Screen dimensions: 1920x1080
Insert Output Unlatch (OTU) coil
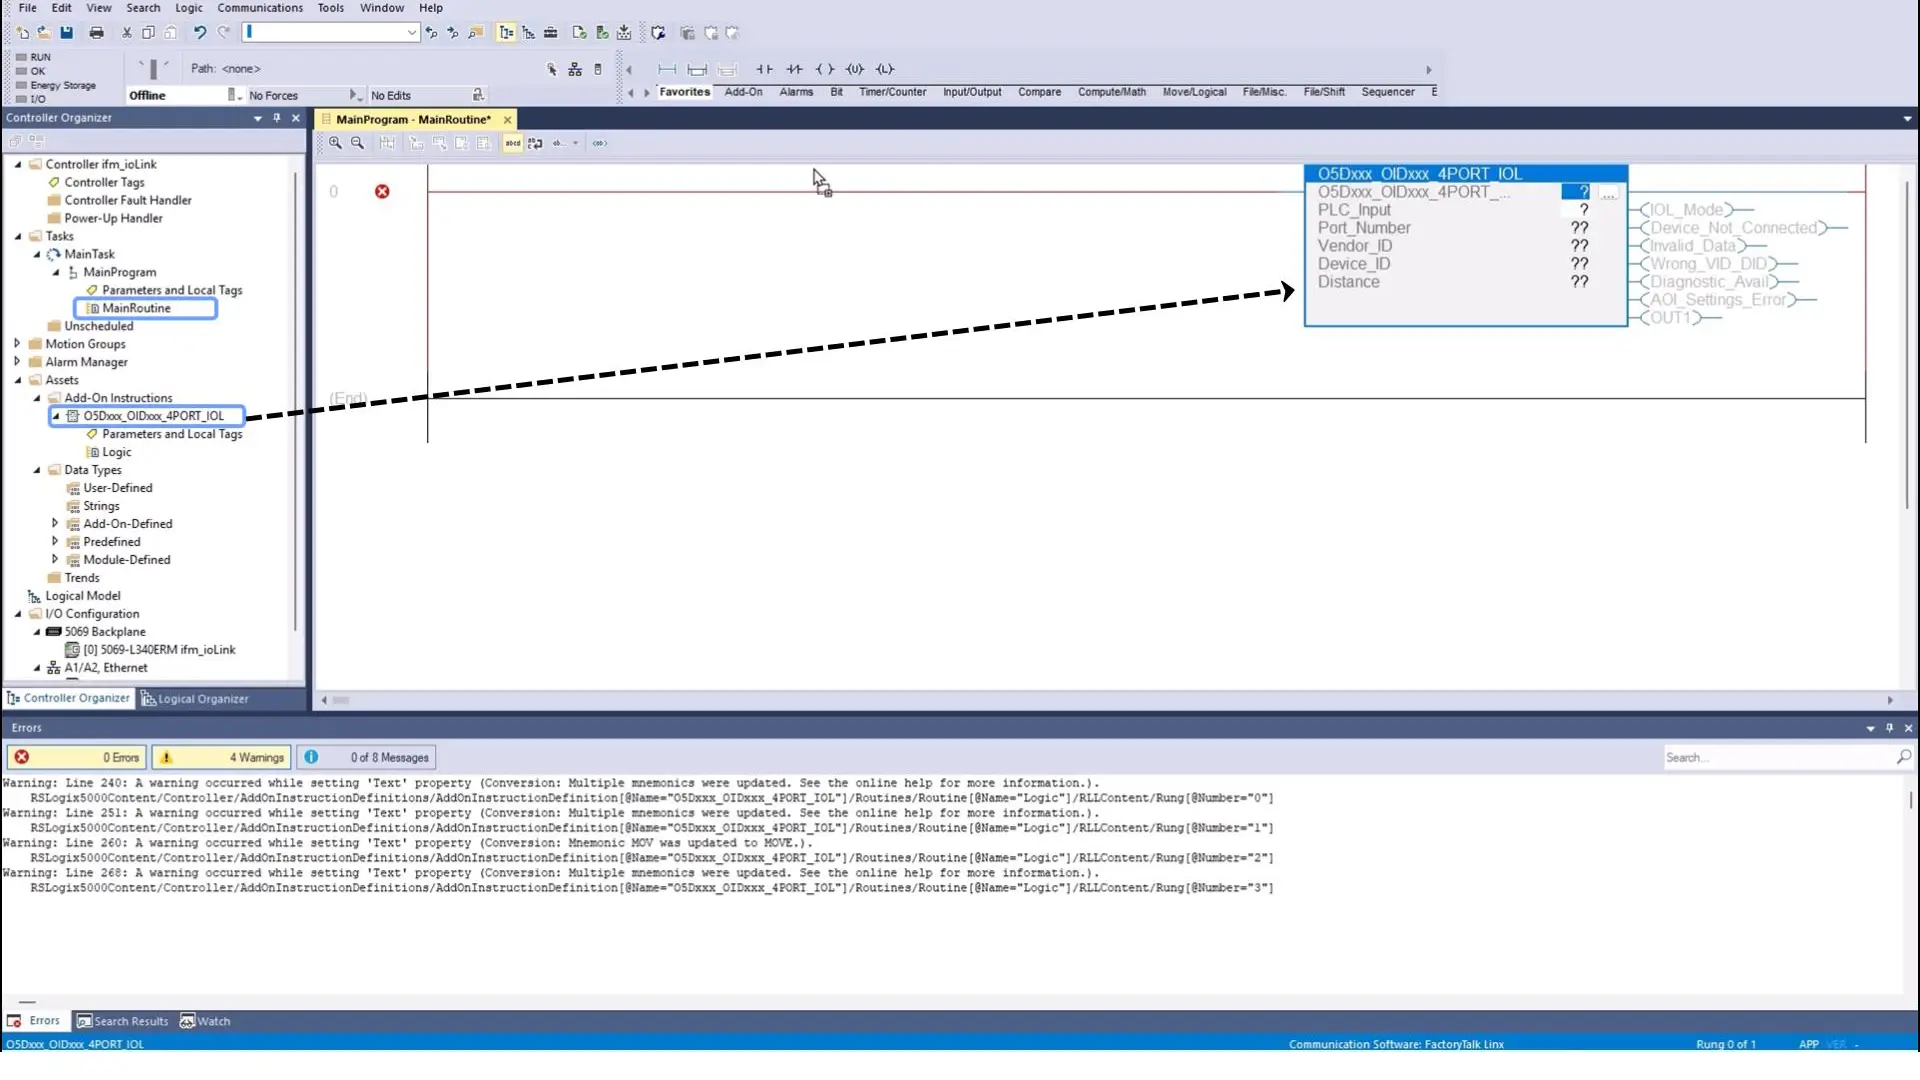[x=854, y=69]
